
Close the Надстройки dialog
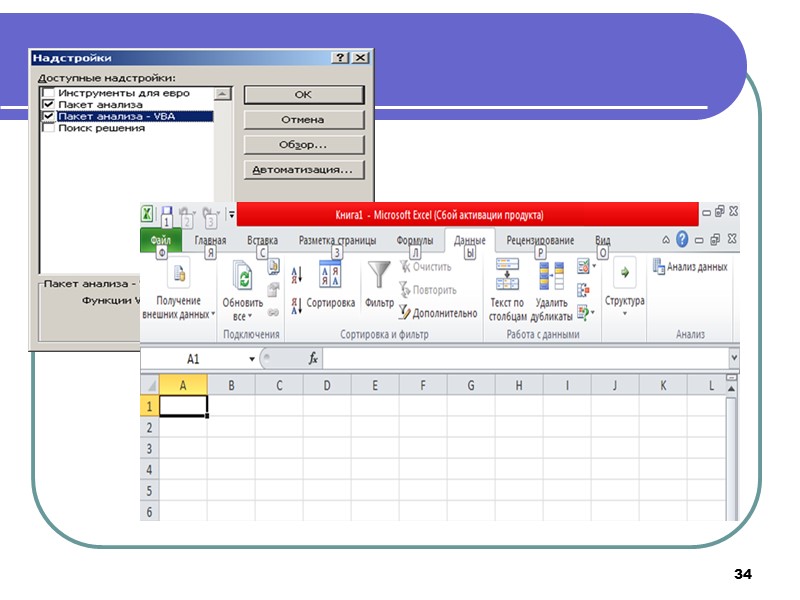click(361, 58)
